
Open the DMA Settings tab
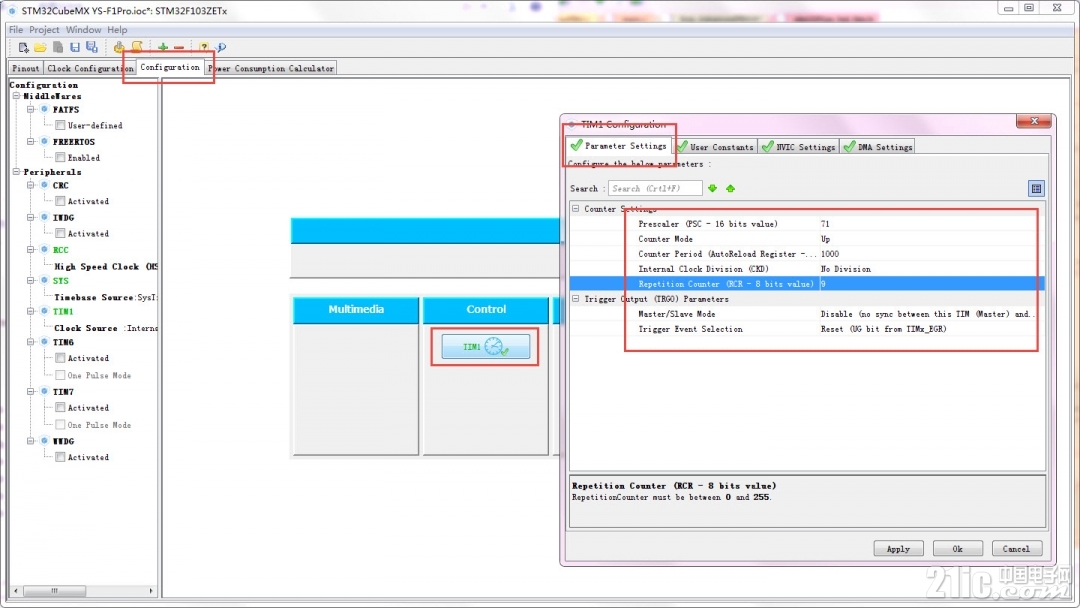click(878, 147)
